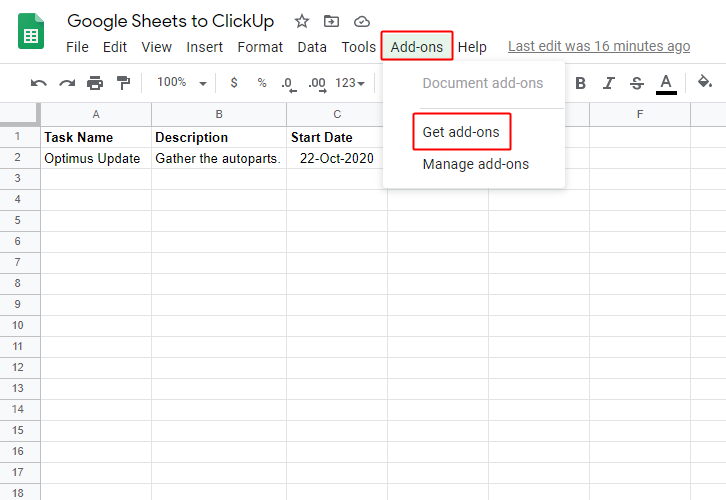Screen dimensions: 726x500
Task: Open the fill color bucket
Action: coord(705,82)
